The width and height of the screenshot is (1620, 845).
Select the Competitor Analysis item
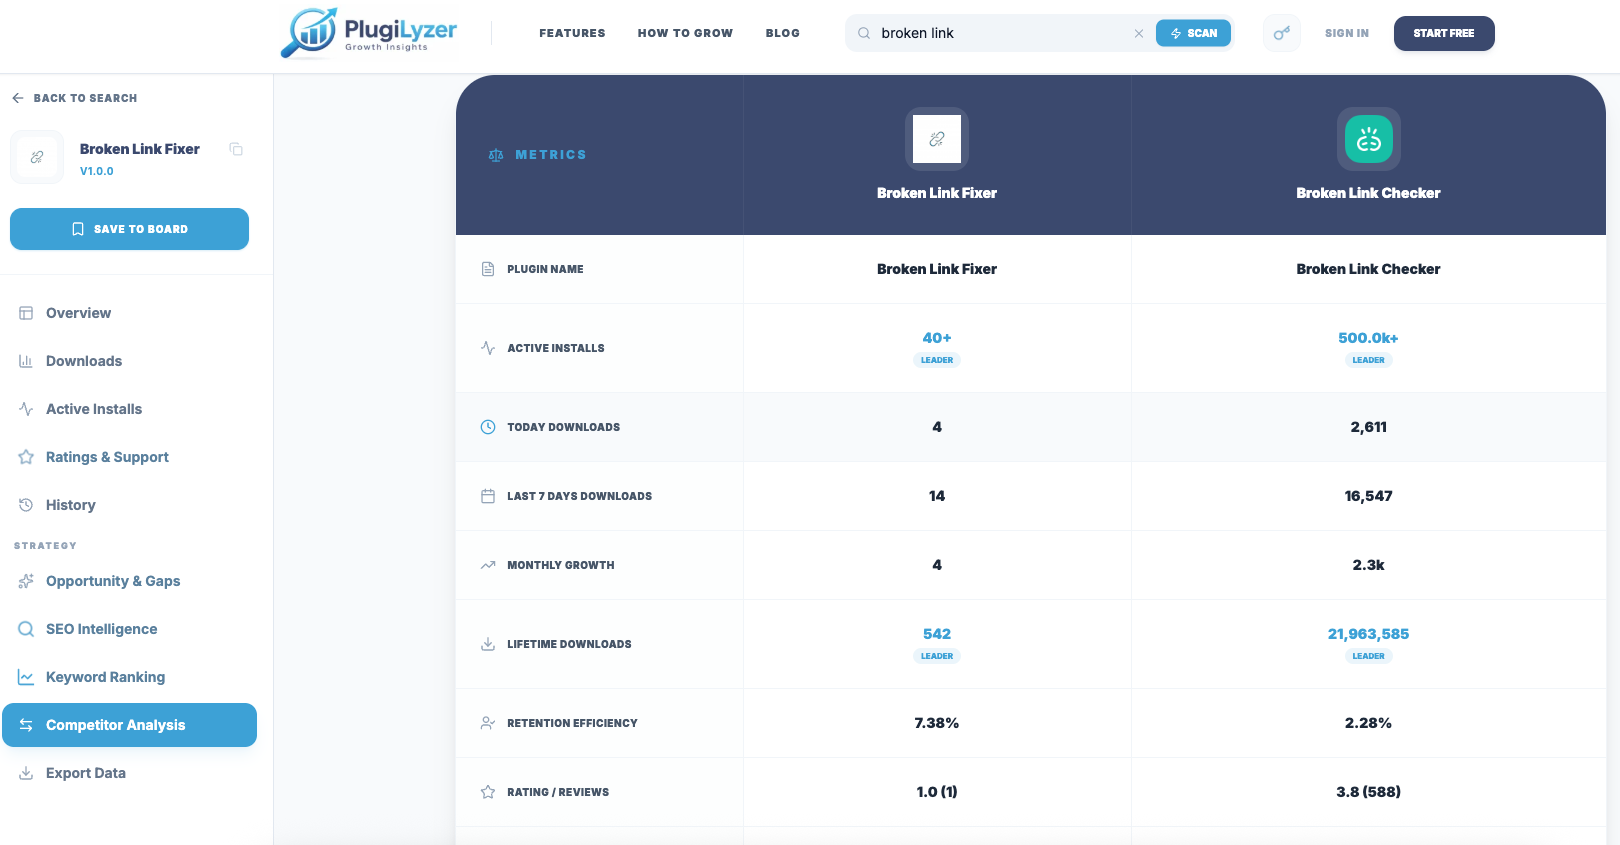[x=130, y=725]
